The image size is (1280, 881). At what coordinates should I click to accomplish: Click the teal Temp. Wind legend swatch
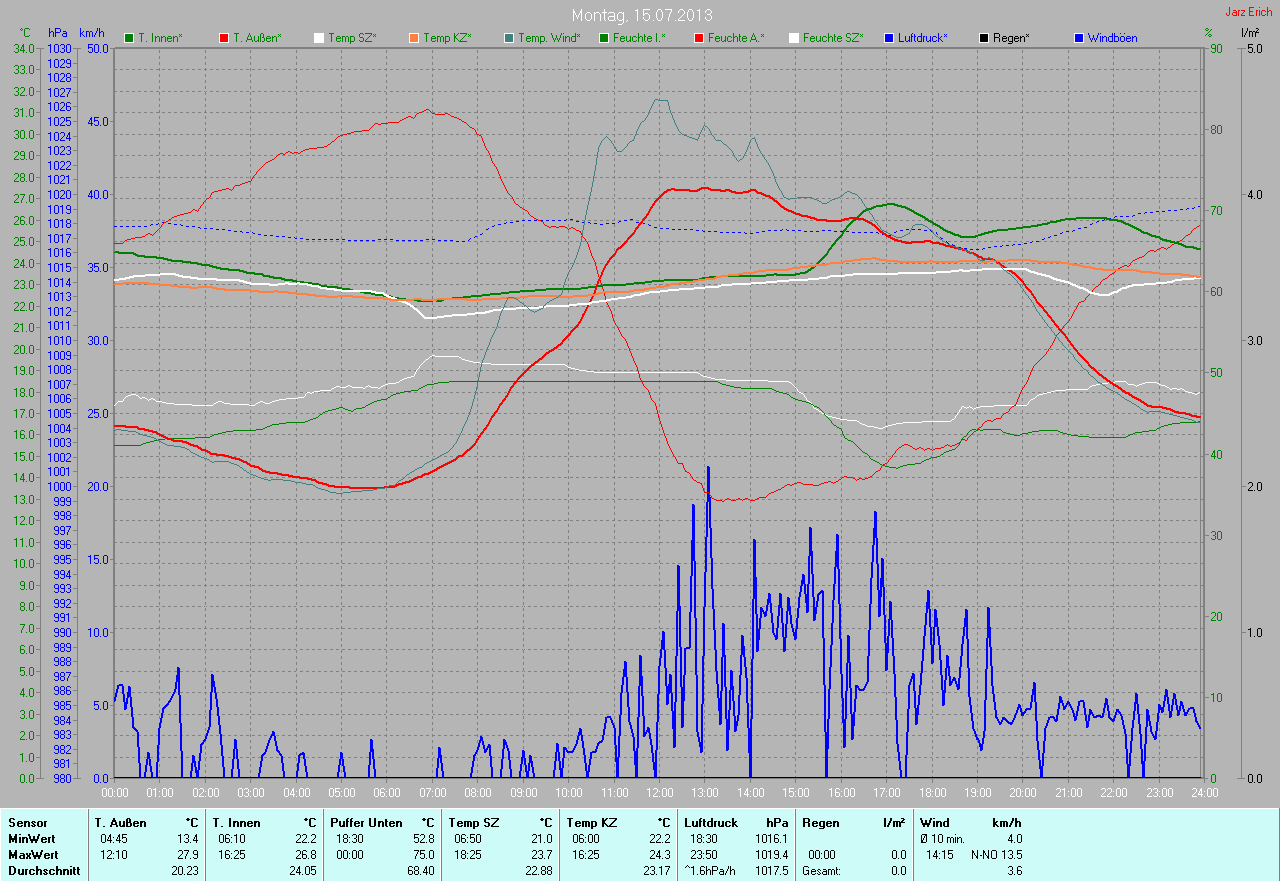pos(509,38)
